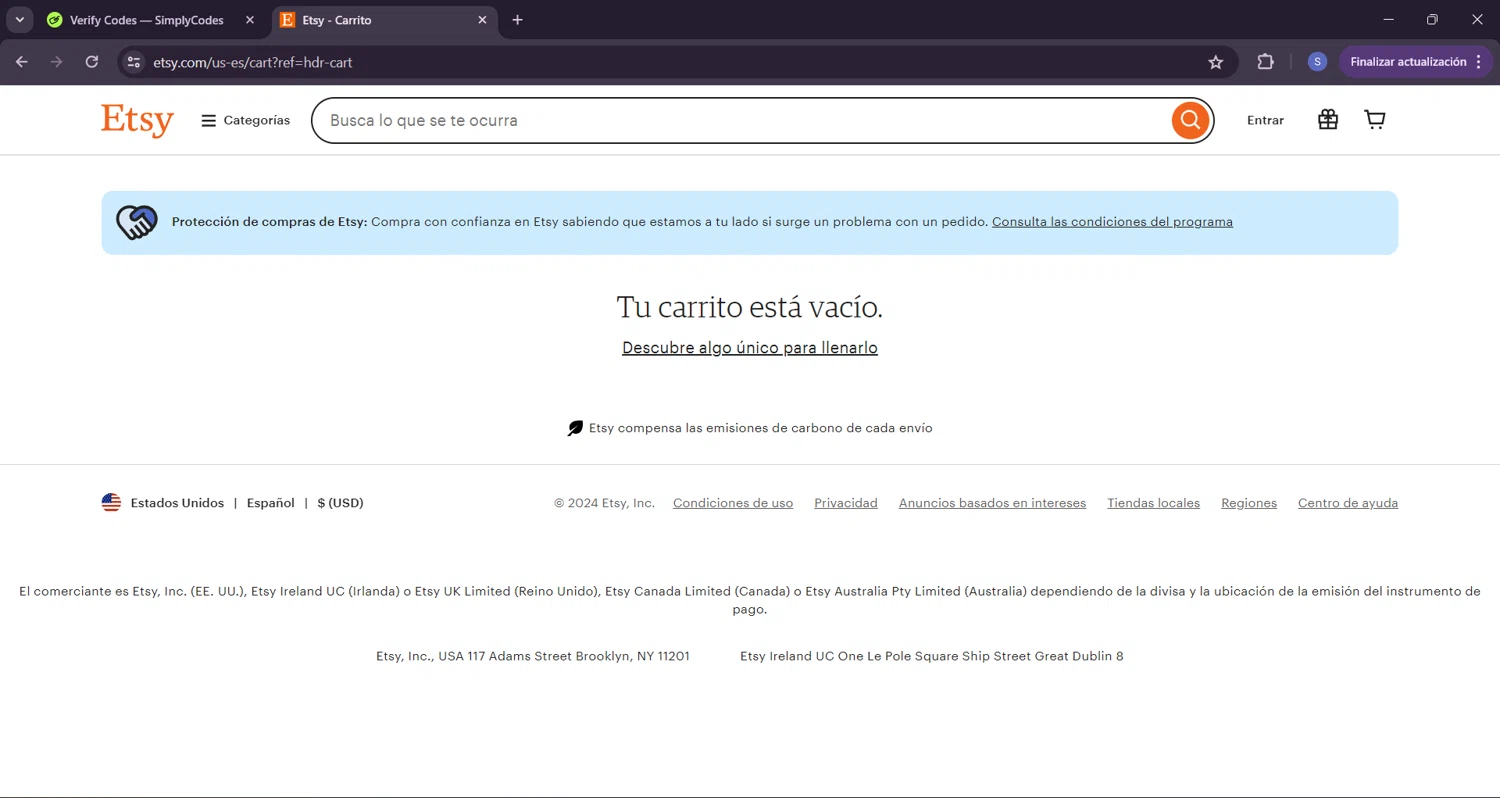Open Regiones footer link
1500x798 pixels.
click(x=1249, y=503)
